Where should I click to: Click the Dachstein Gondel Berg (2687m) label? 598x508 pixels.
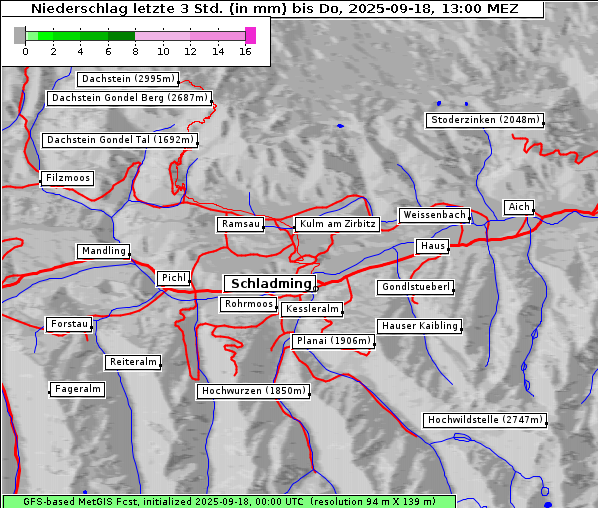point(129,98)
